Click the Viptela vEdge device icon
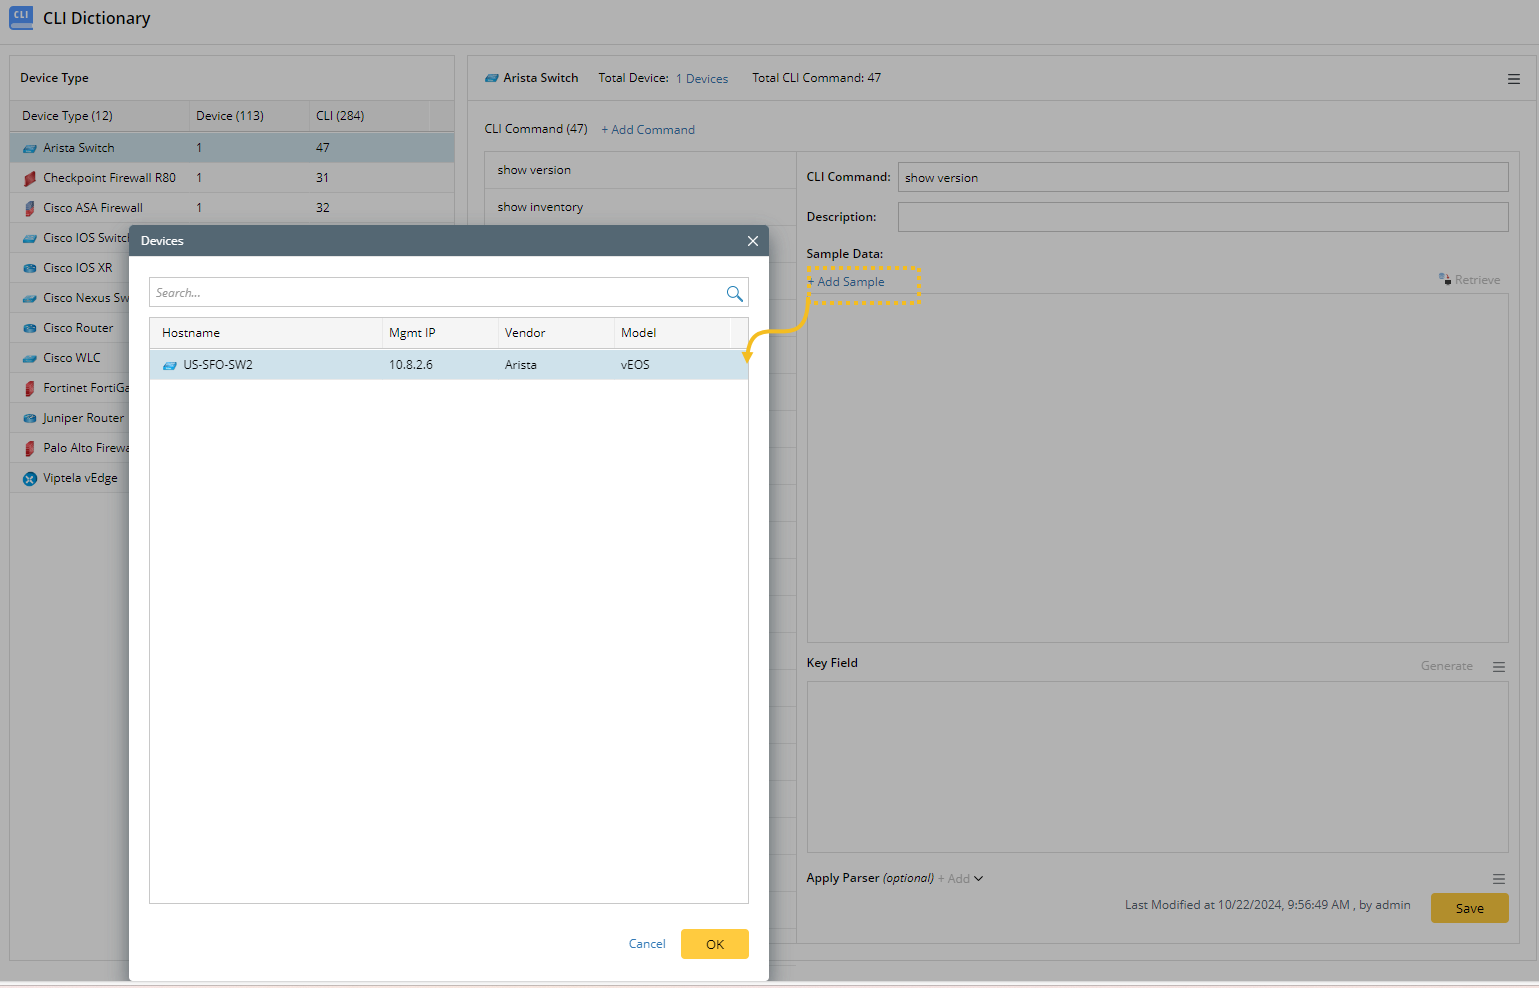1539x988 pixels. pos(30,479)
